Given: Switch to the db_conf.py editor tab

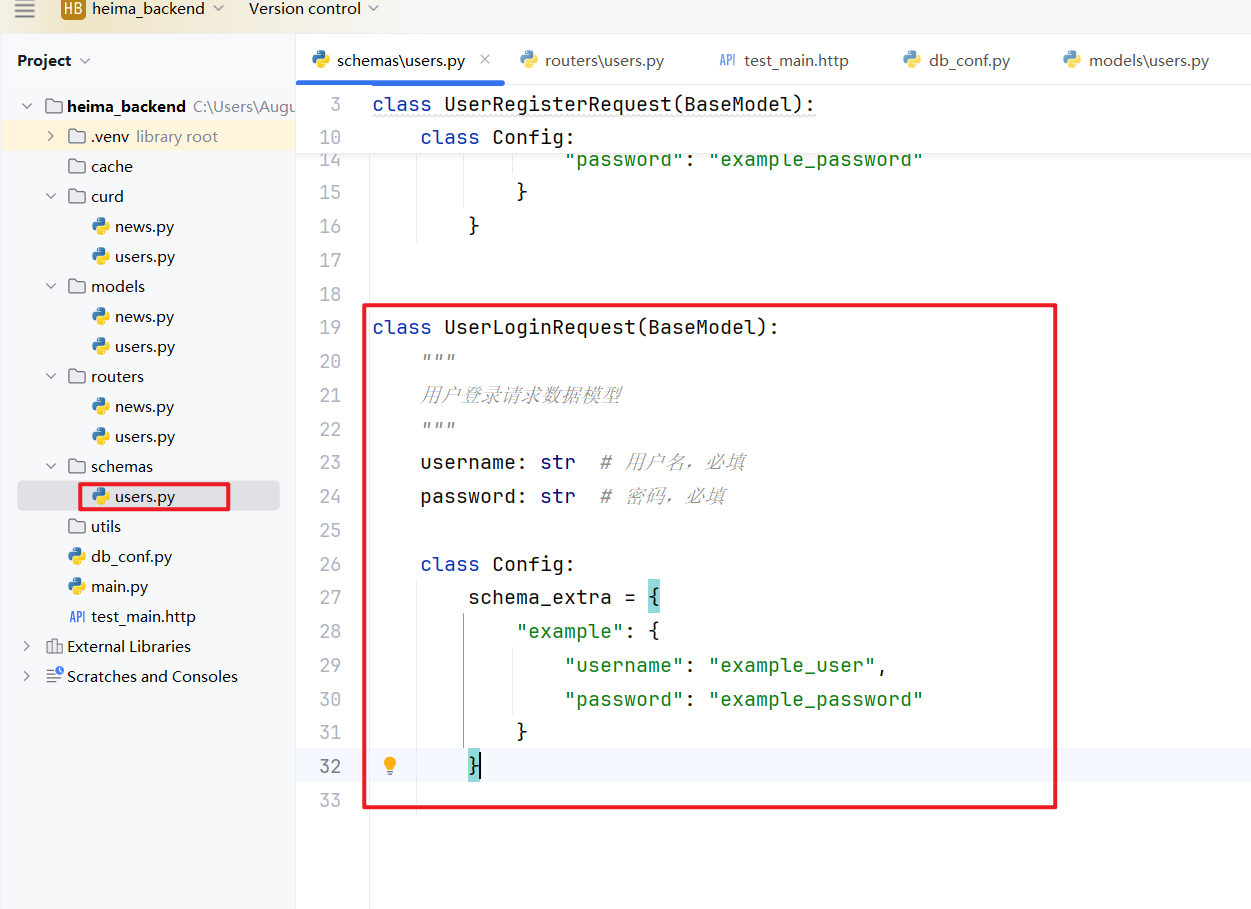Looking at the screenshot, I should 968,61.
